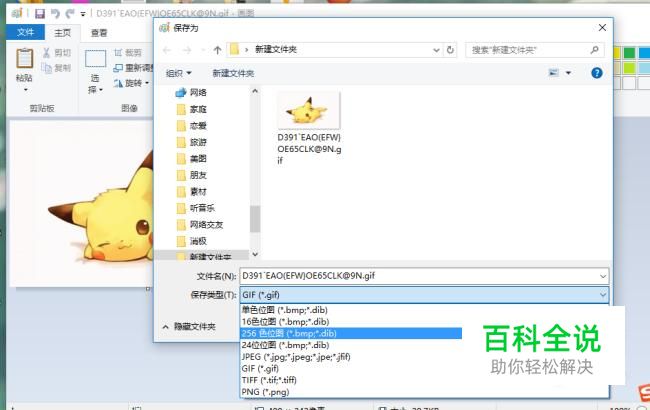This screenshot has height=410, width=650.
Task: Choose PNG (*.png) format option
Action: pos(265,392)
